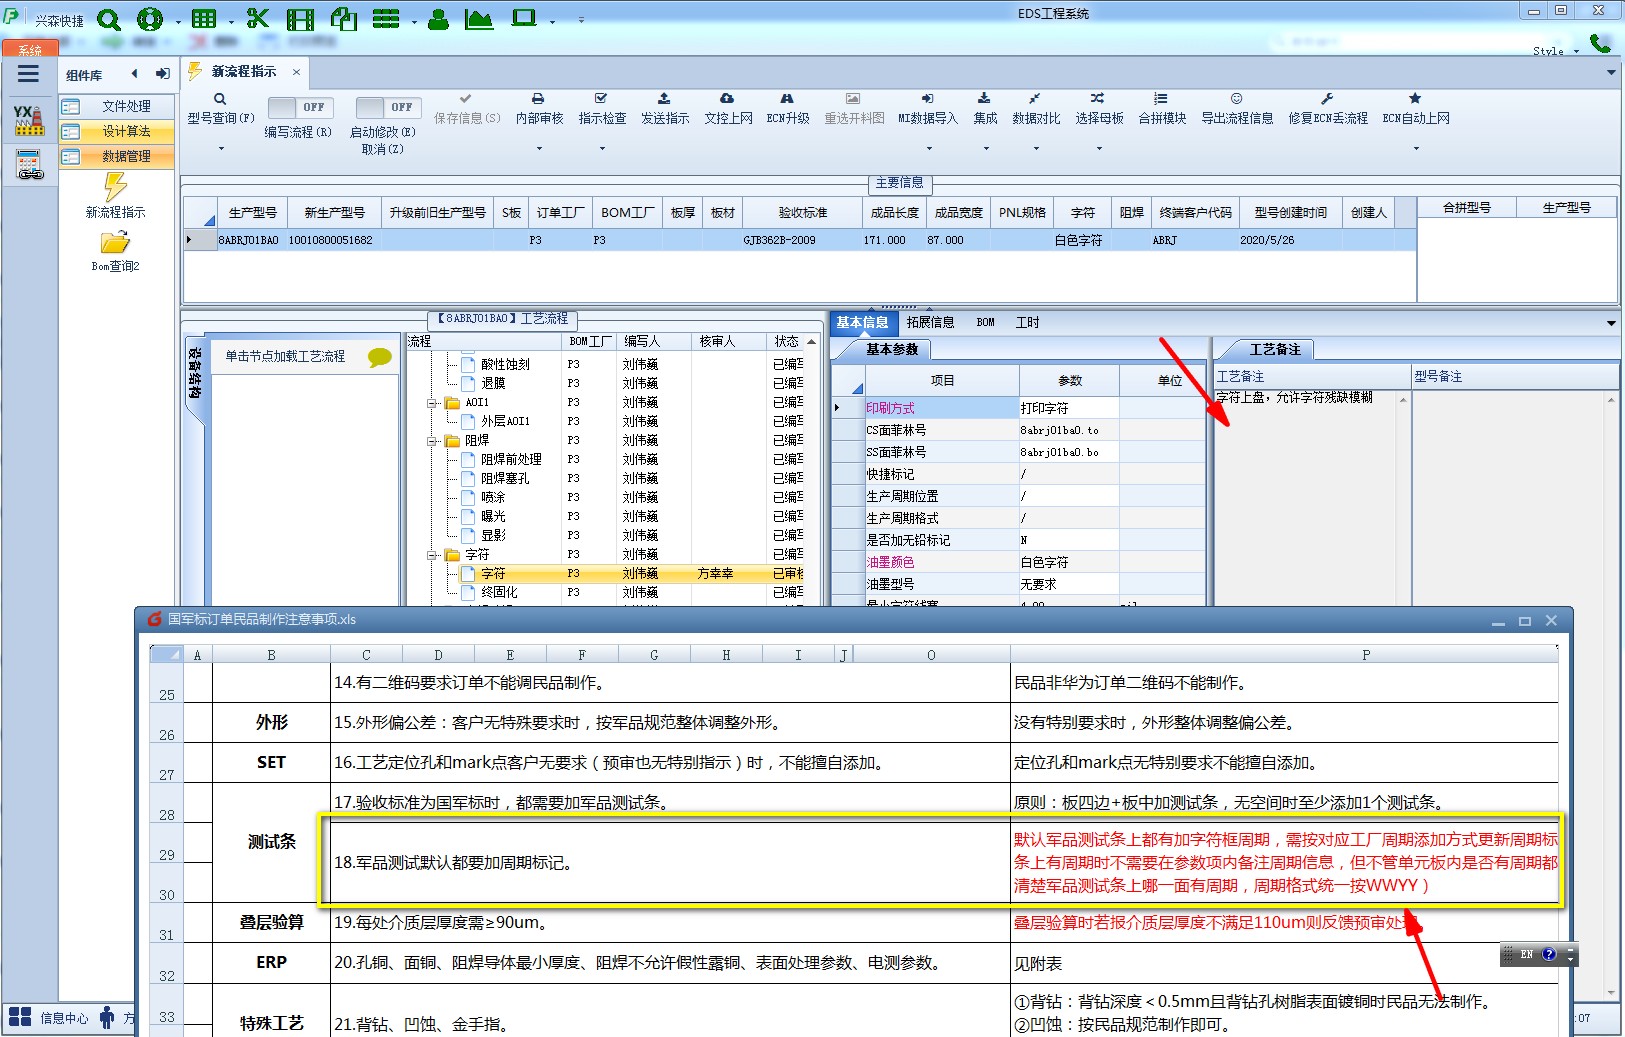Open dropdown arrow under ECN自动上网
Screen dimensions: 1625x1037
[1416, 149]
